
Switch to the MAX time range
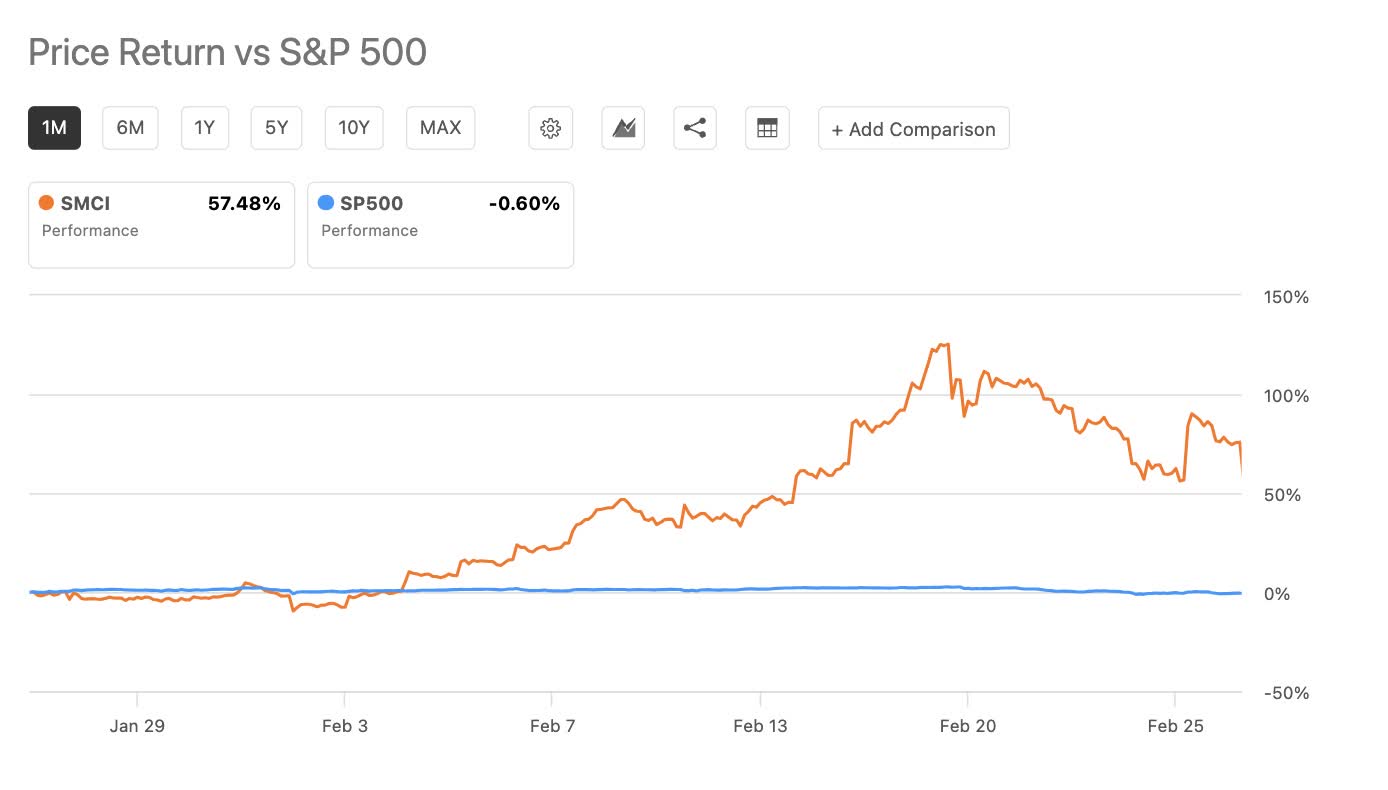[440, 128]
